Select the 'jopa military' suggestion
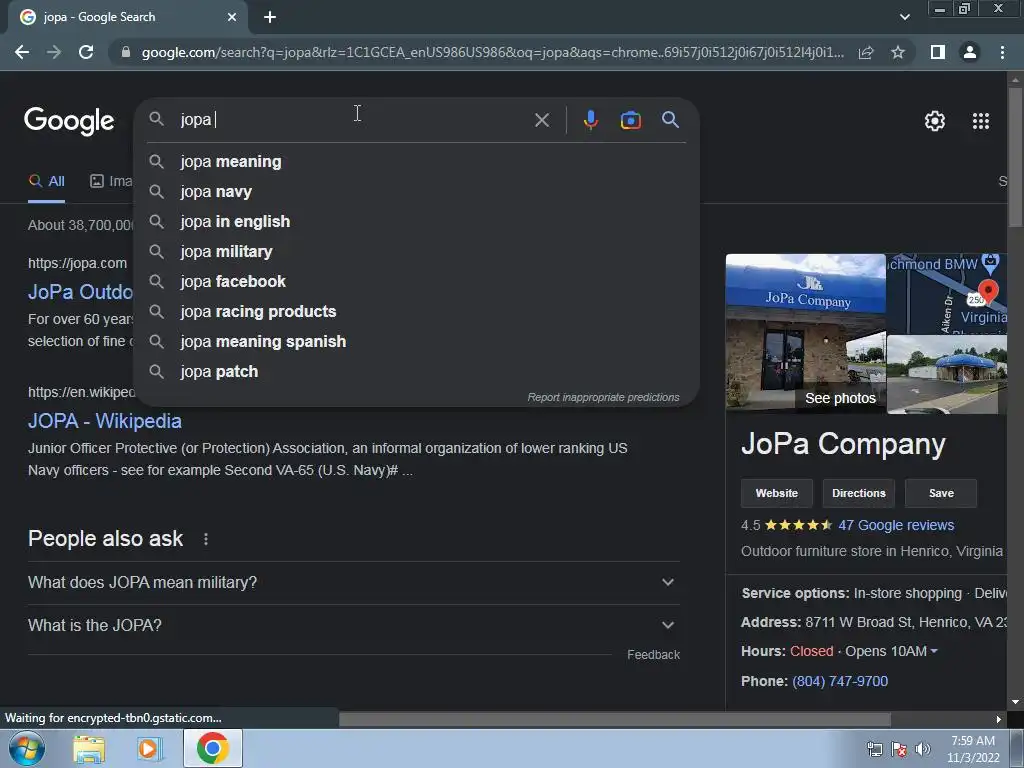 click(x=417, y=251)
